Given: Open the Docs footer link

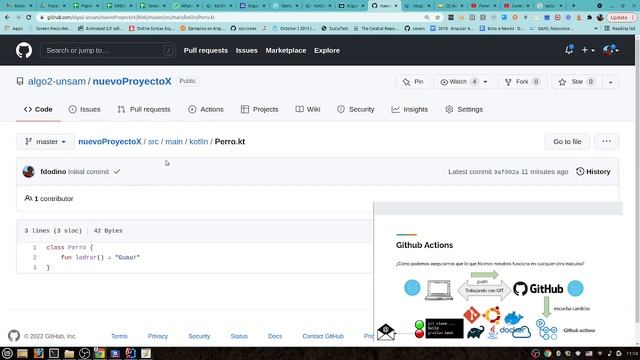Looking at the screenshot, I should (x=275, y=336).
